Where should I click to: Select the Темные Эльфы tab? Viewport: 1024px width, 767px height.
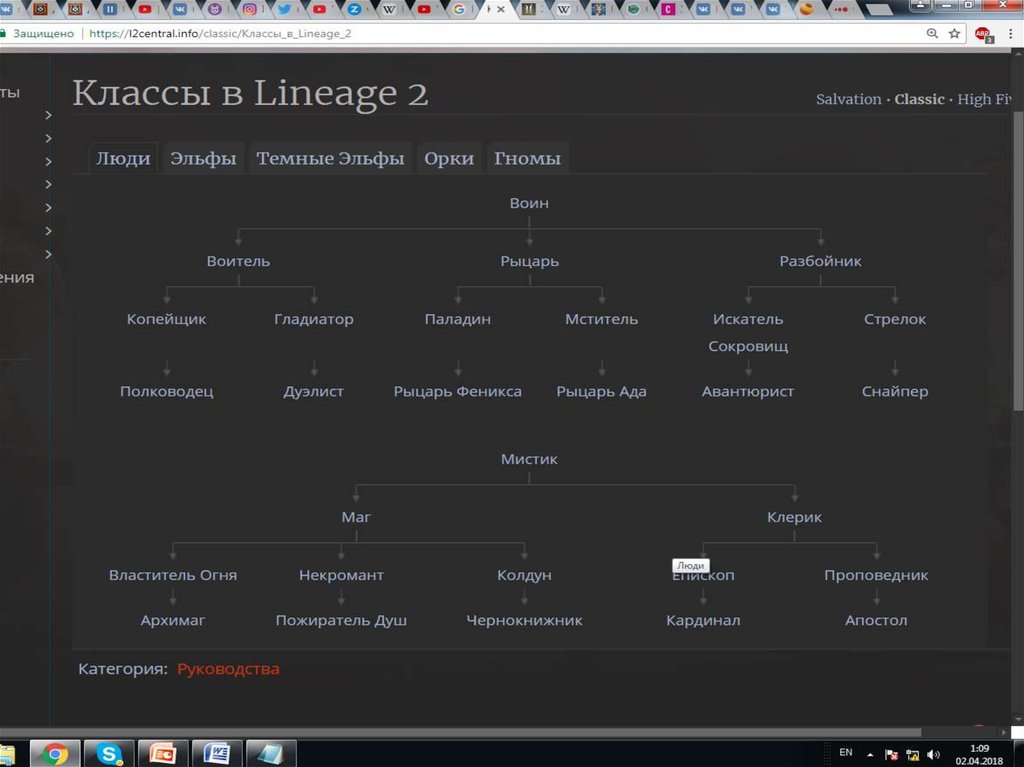coord(330,158)
